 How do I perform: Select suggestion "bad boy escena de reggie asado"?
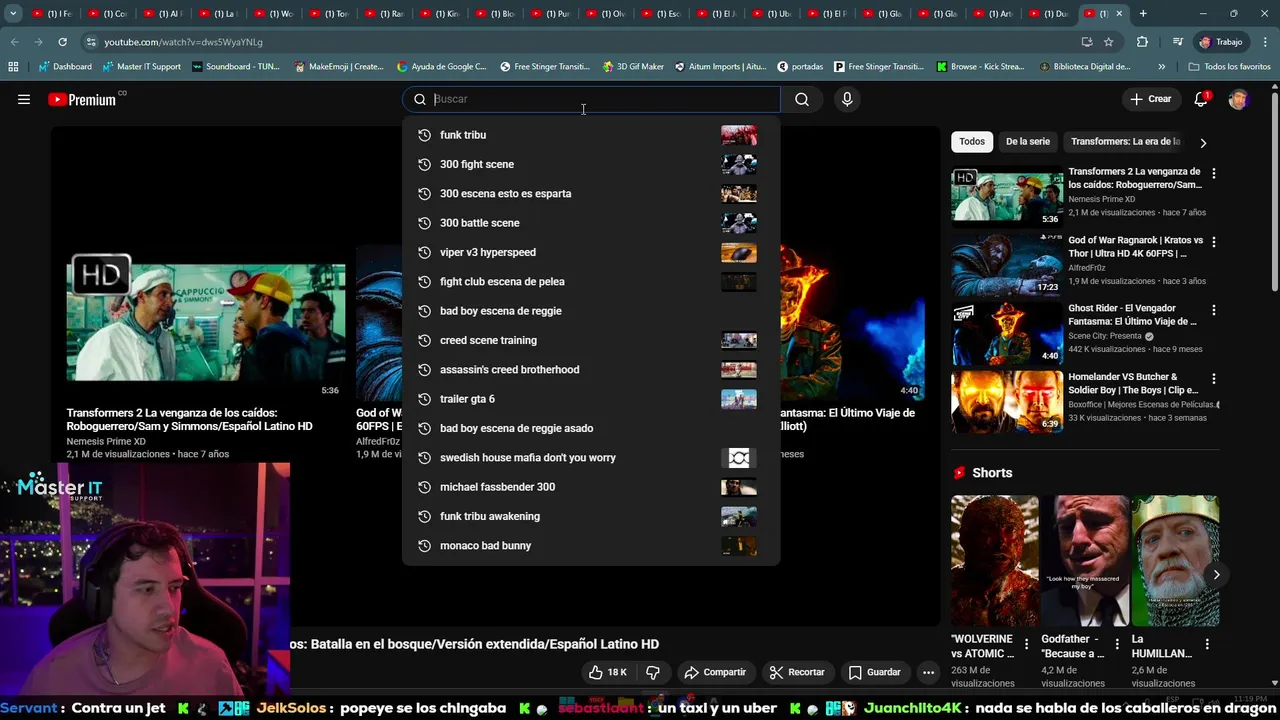pos(590,428)
